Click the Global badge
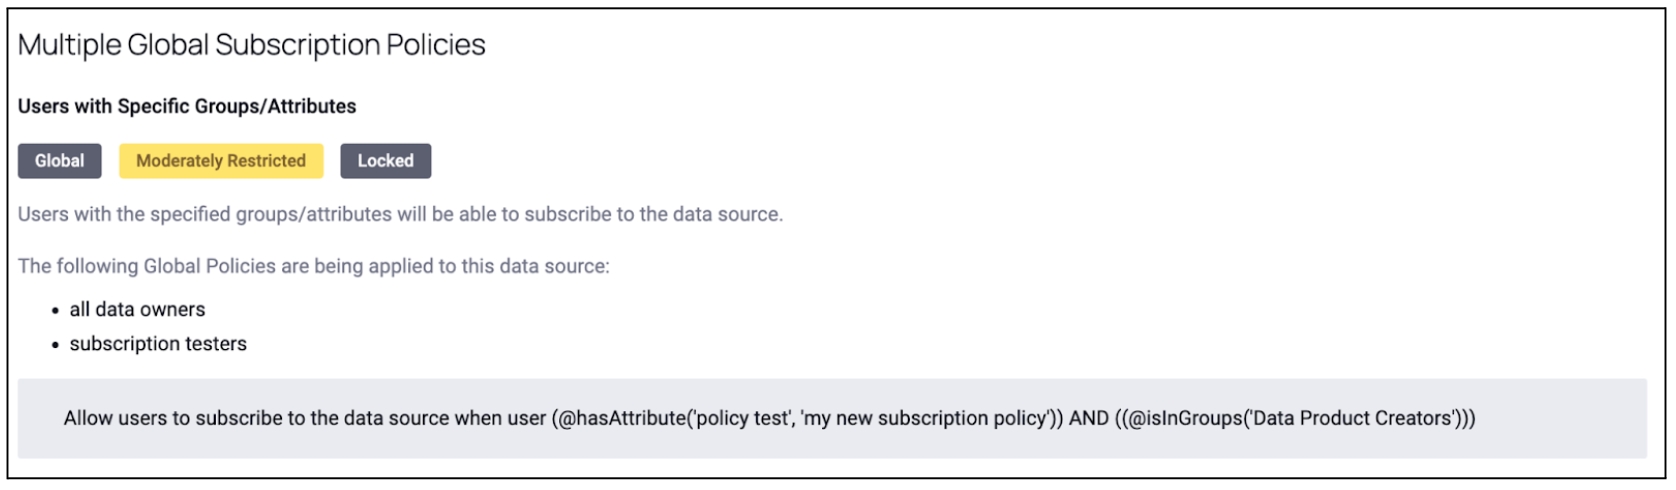 coord(59,161)
